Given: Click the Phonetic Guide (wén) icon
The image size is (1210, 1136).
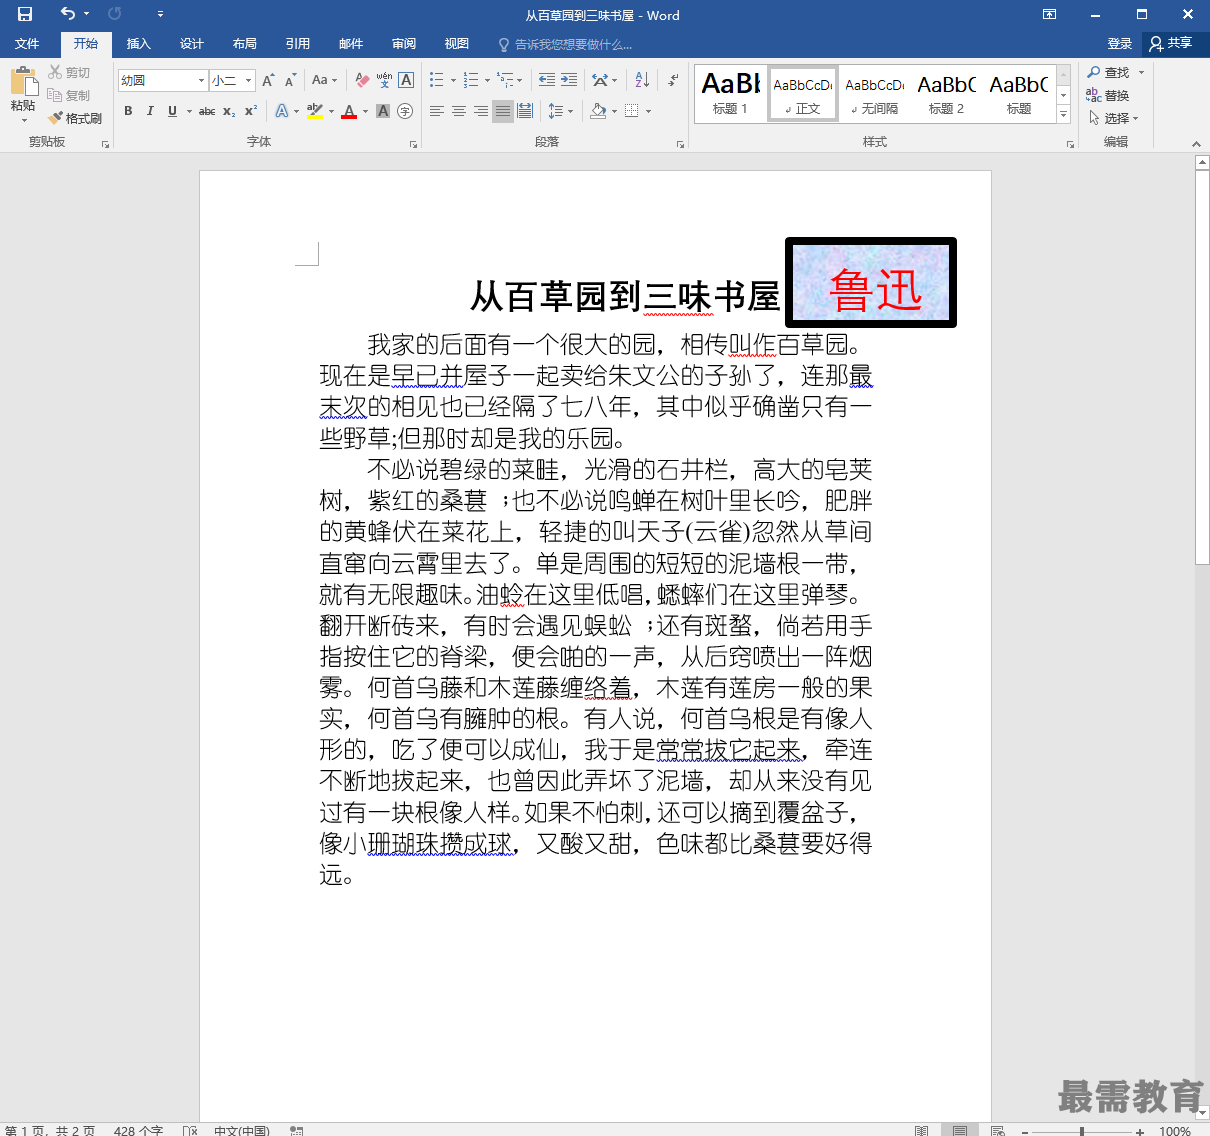Looking at the screenshot, I should 384,80.
